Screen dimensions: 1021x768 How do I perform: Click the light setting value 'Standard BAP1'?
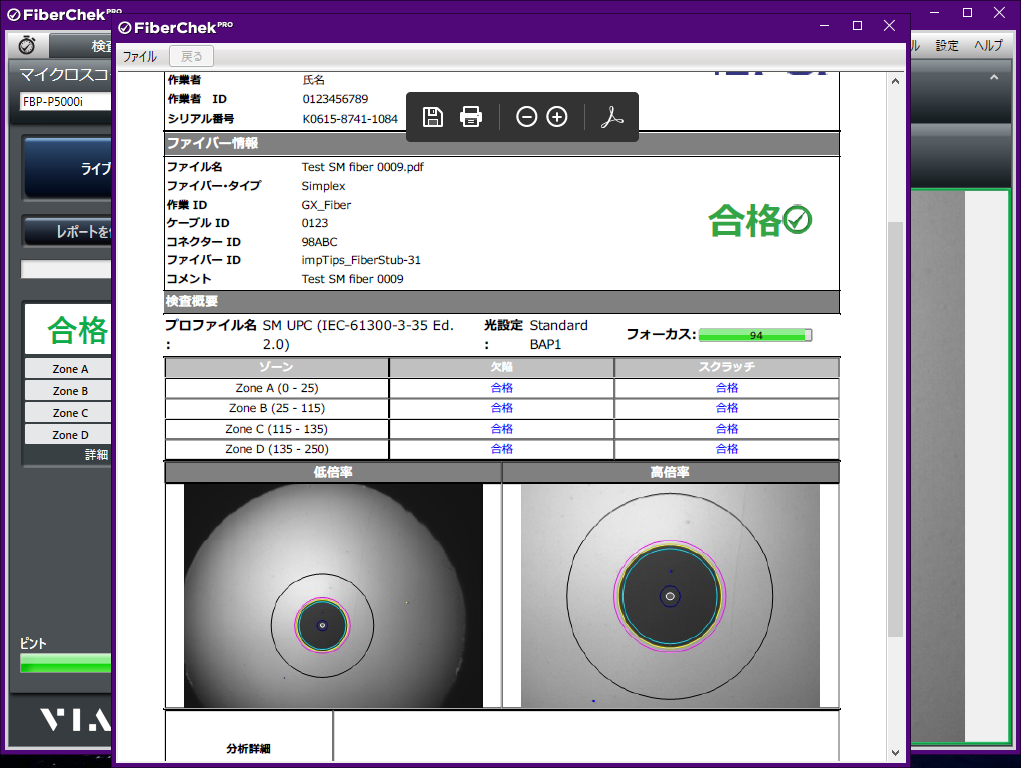click(x=558, y=335)
